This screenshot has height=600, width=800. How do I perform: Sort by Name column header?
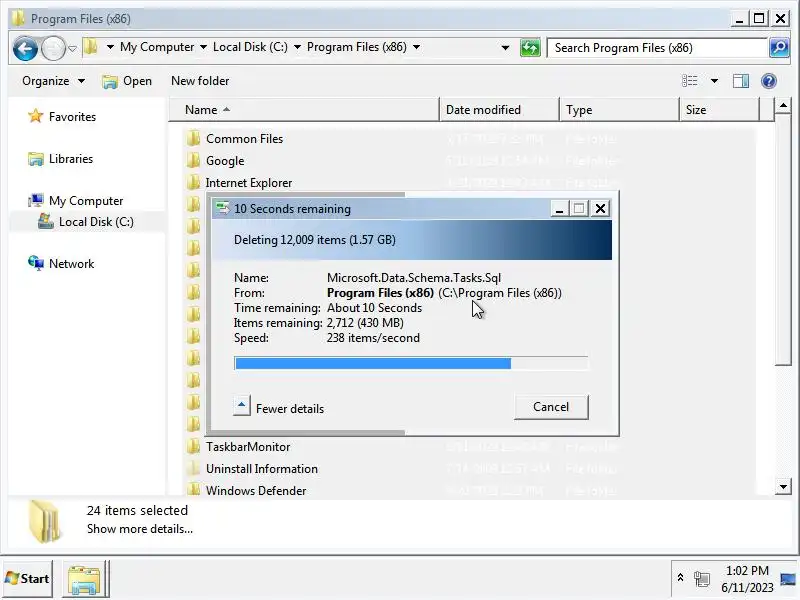coord(304,110)
